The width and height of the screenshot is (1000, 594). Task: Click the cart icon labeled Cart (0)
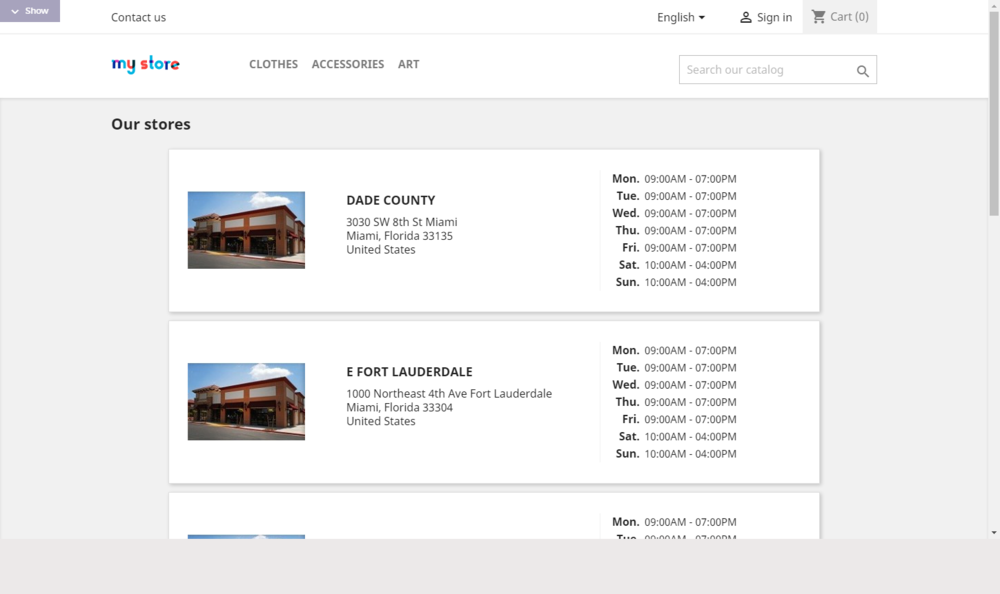840,16
